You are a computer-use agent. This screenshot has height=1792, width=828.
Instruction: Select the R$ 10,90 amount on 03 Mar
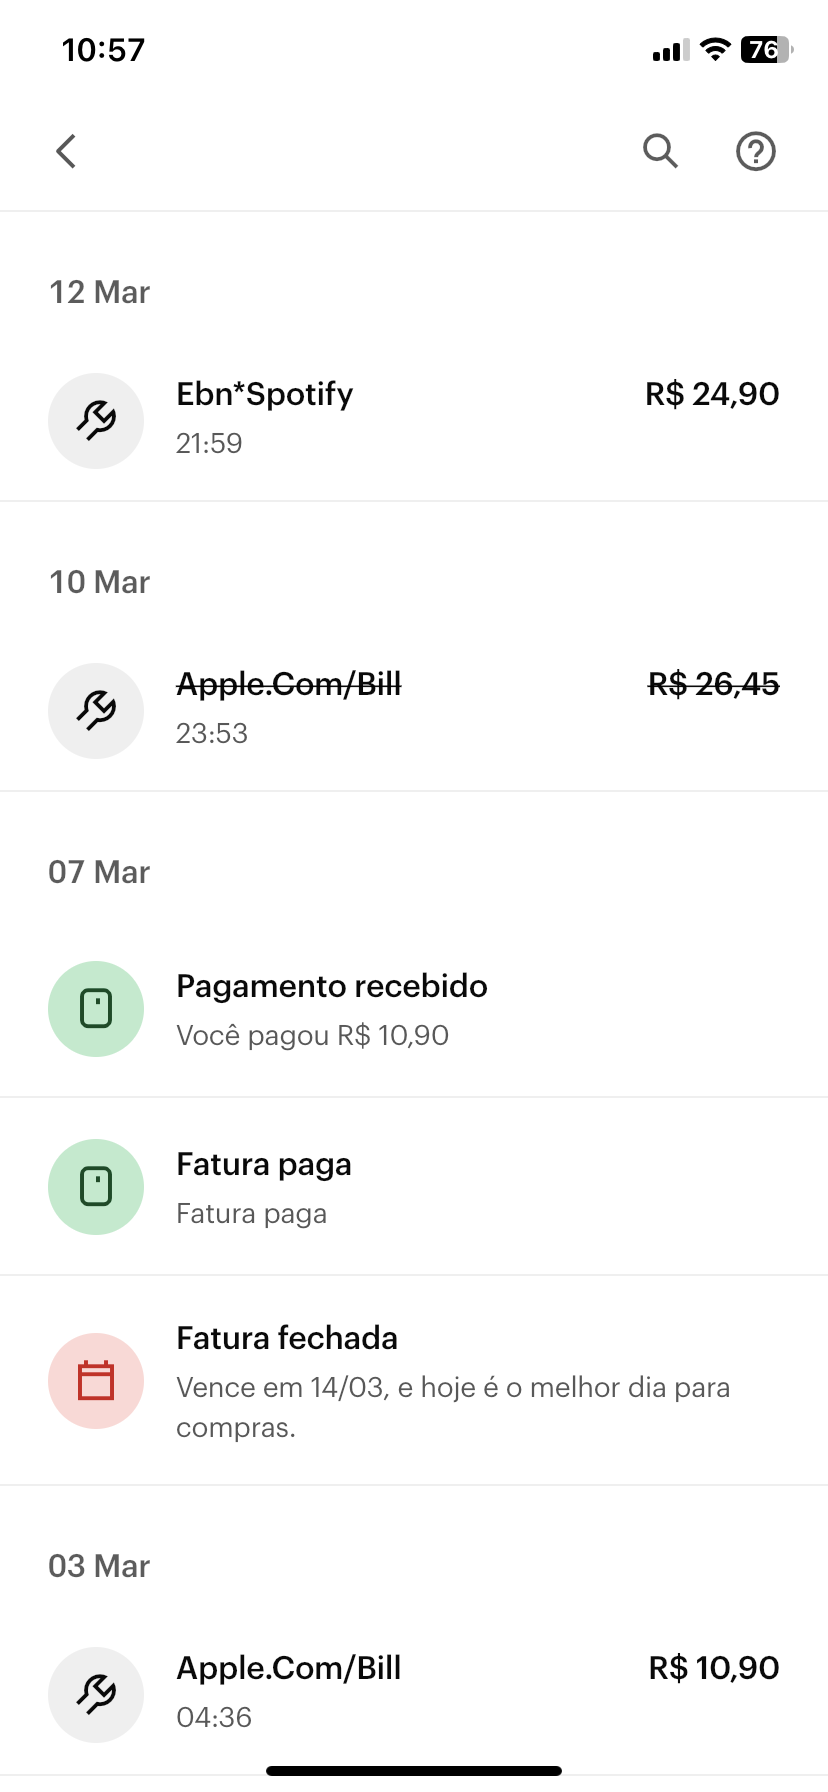pyautogui.click(x=714, y=1668)
